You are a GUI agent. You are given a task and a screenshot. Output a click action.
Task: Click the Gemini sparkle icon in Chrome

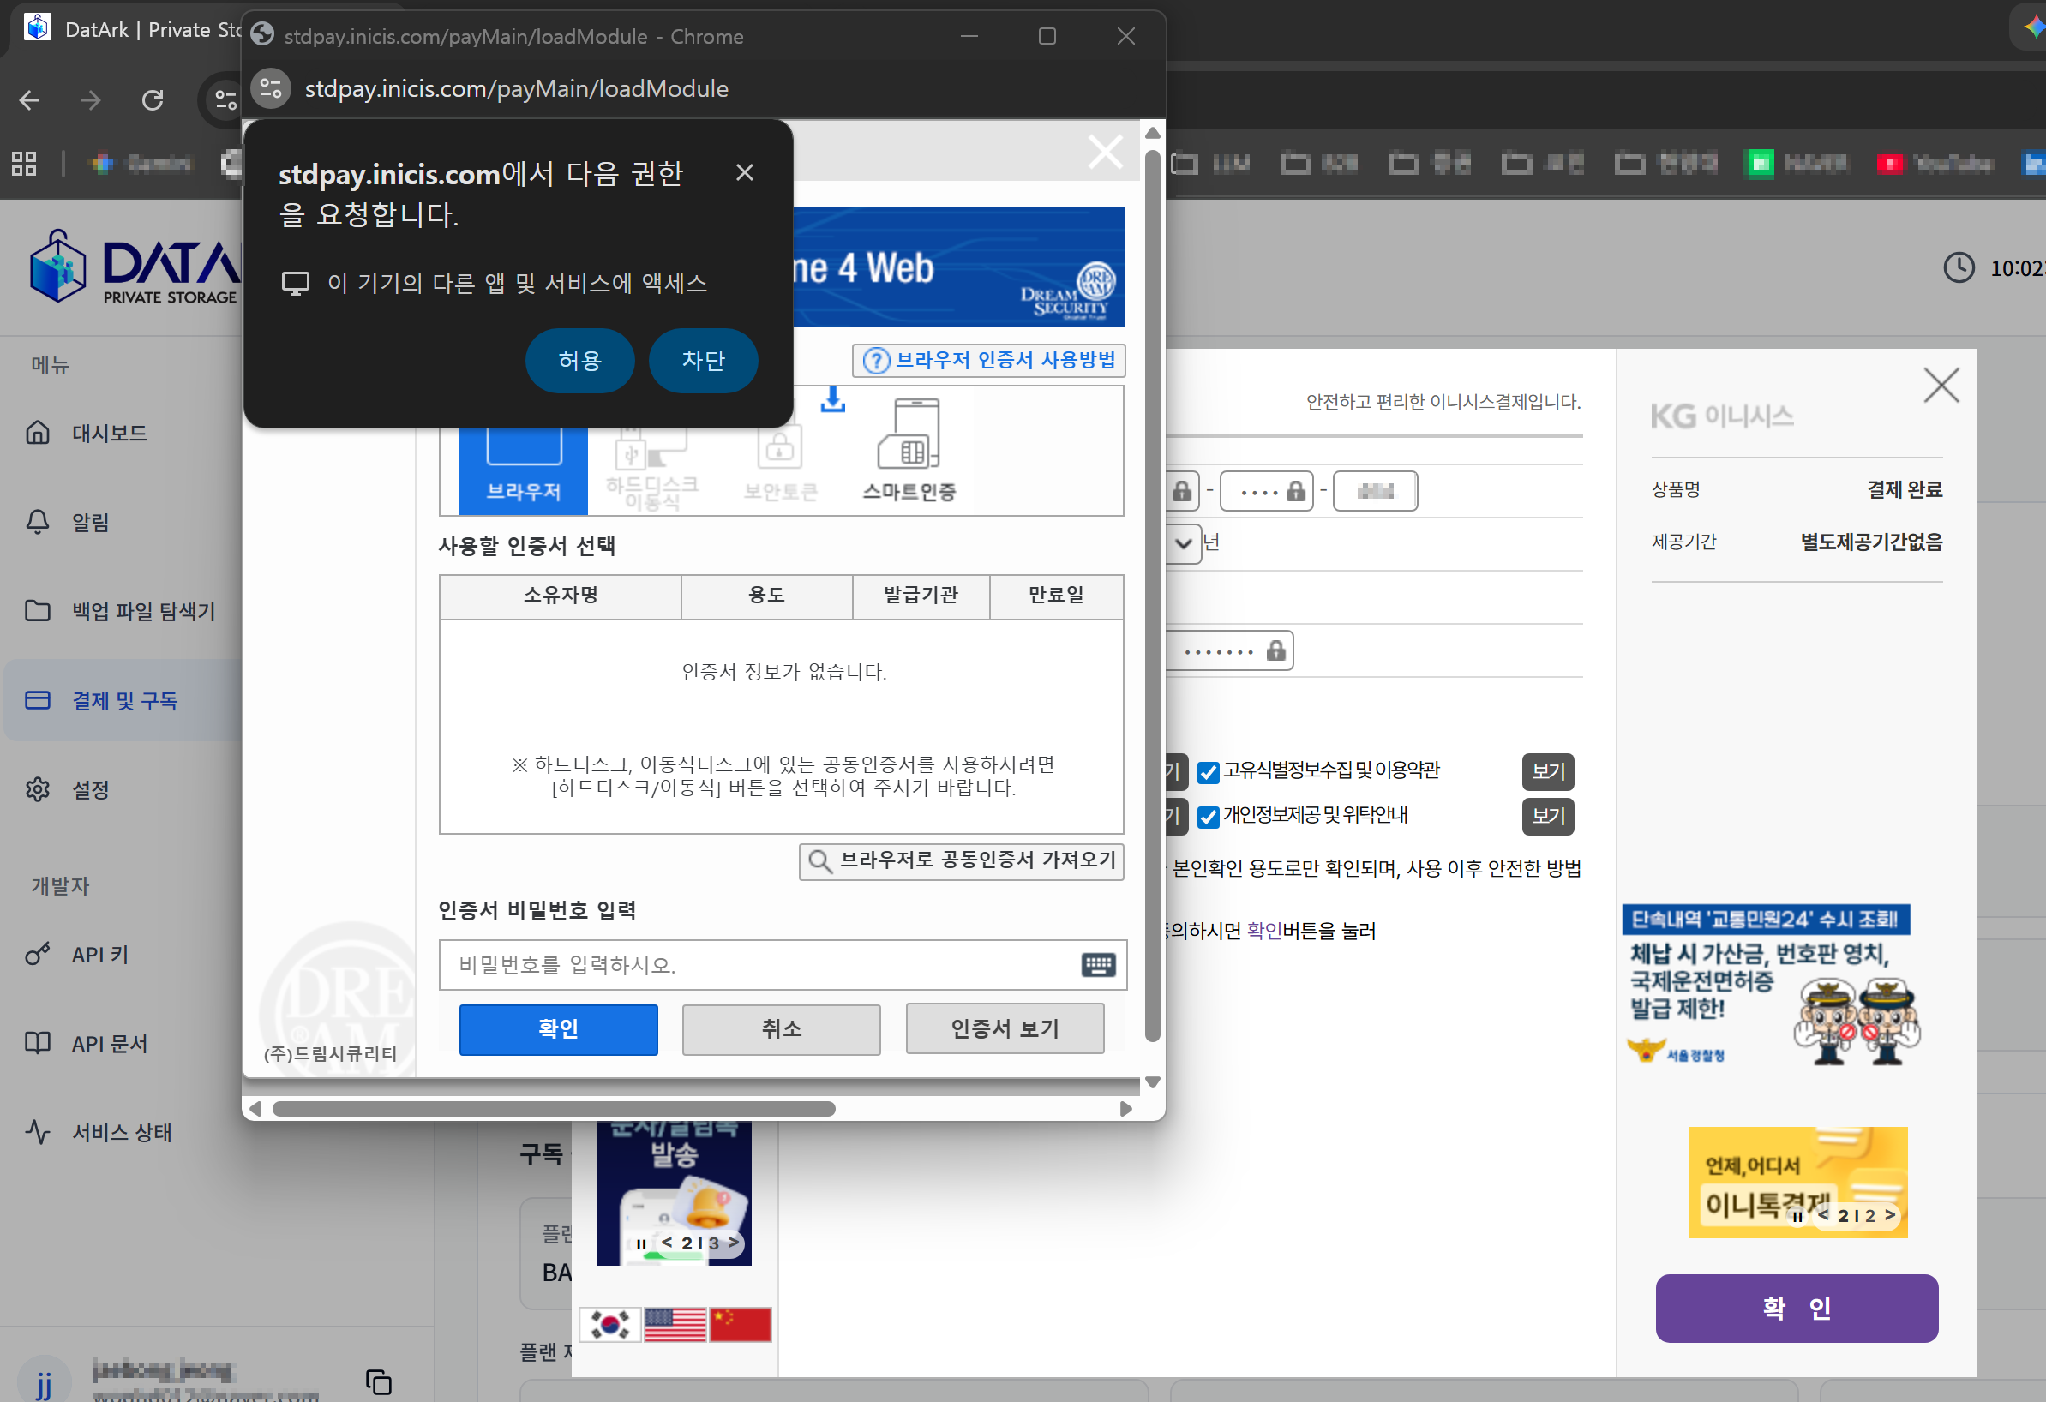[2033, 27]
